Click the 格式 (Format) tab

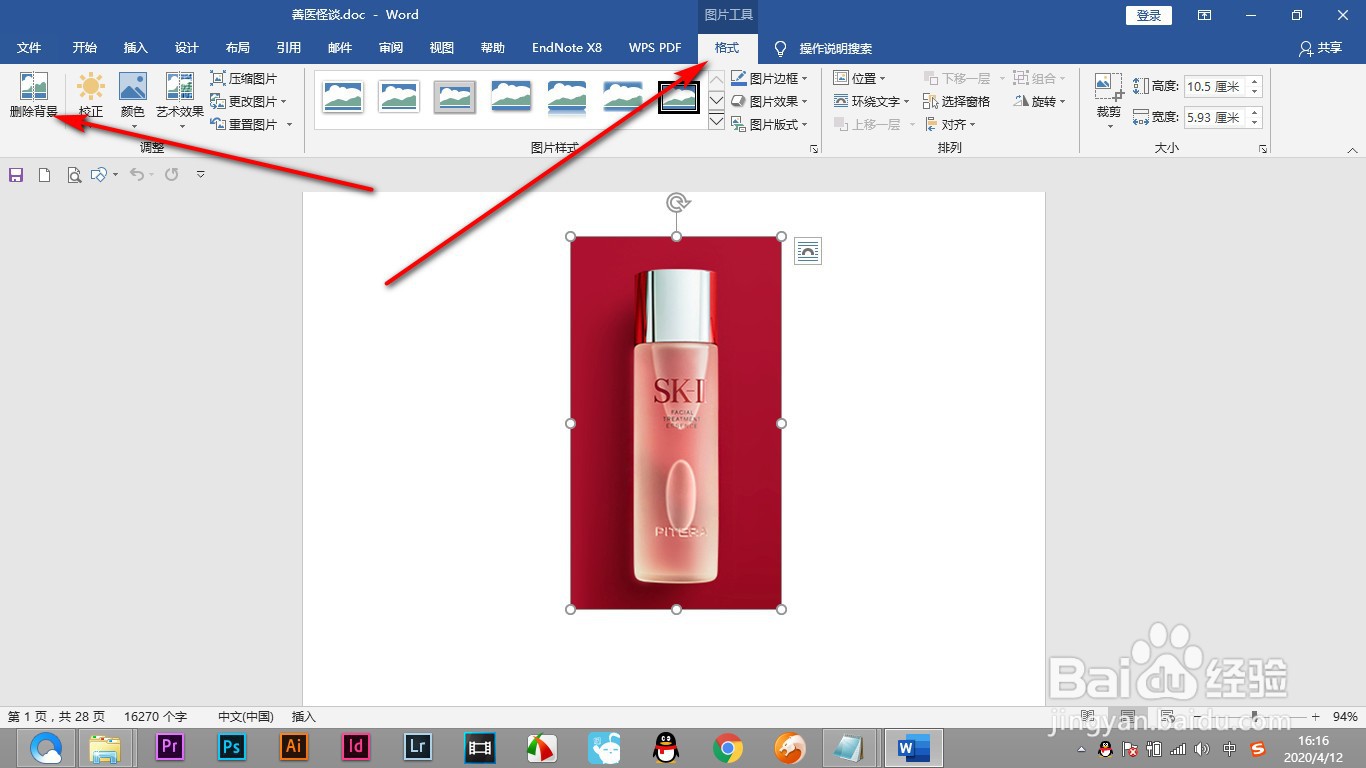coord(727,48)
